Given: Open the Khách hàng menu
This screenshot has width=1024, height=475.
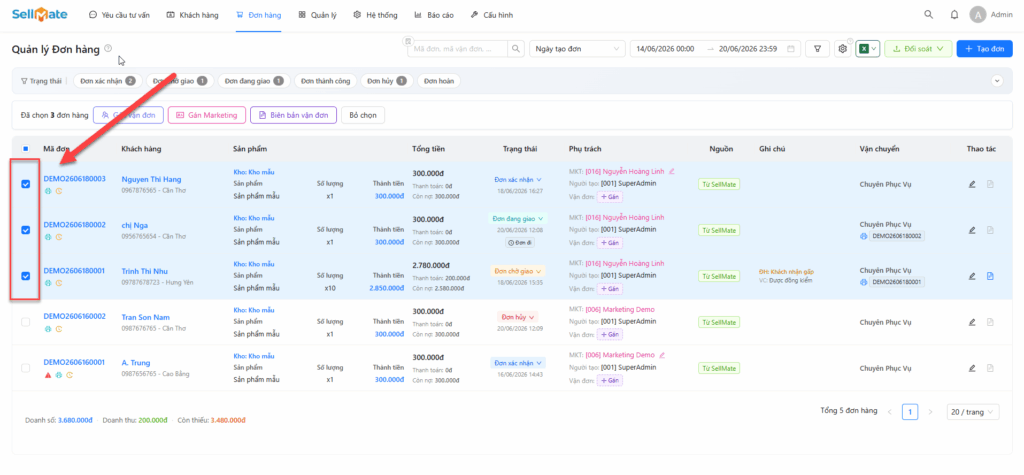Looking at the screenshot, I should point(193,14).
